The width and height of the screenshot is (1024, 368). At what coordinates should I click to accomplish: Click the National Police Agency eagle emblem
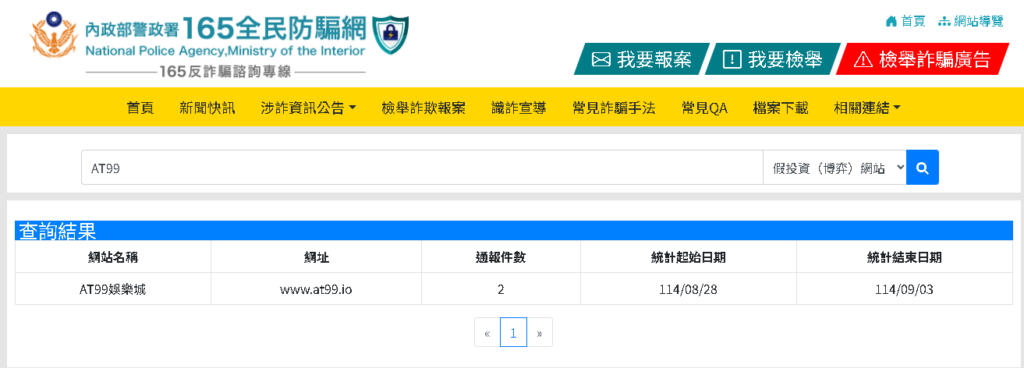coord(55,35)
